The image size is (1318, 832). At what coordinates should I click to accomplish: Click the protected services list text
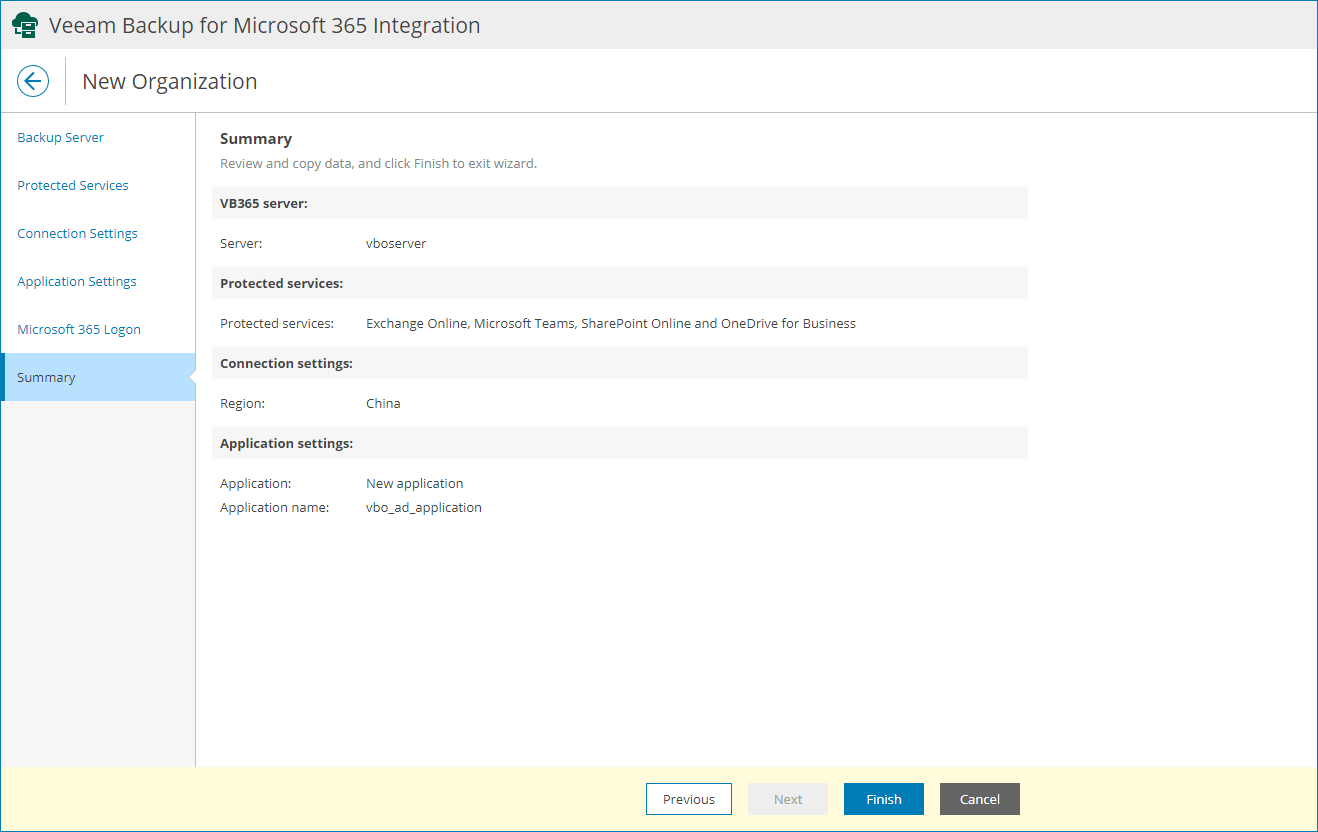click(611, 323)
